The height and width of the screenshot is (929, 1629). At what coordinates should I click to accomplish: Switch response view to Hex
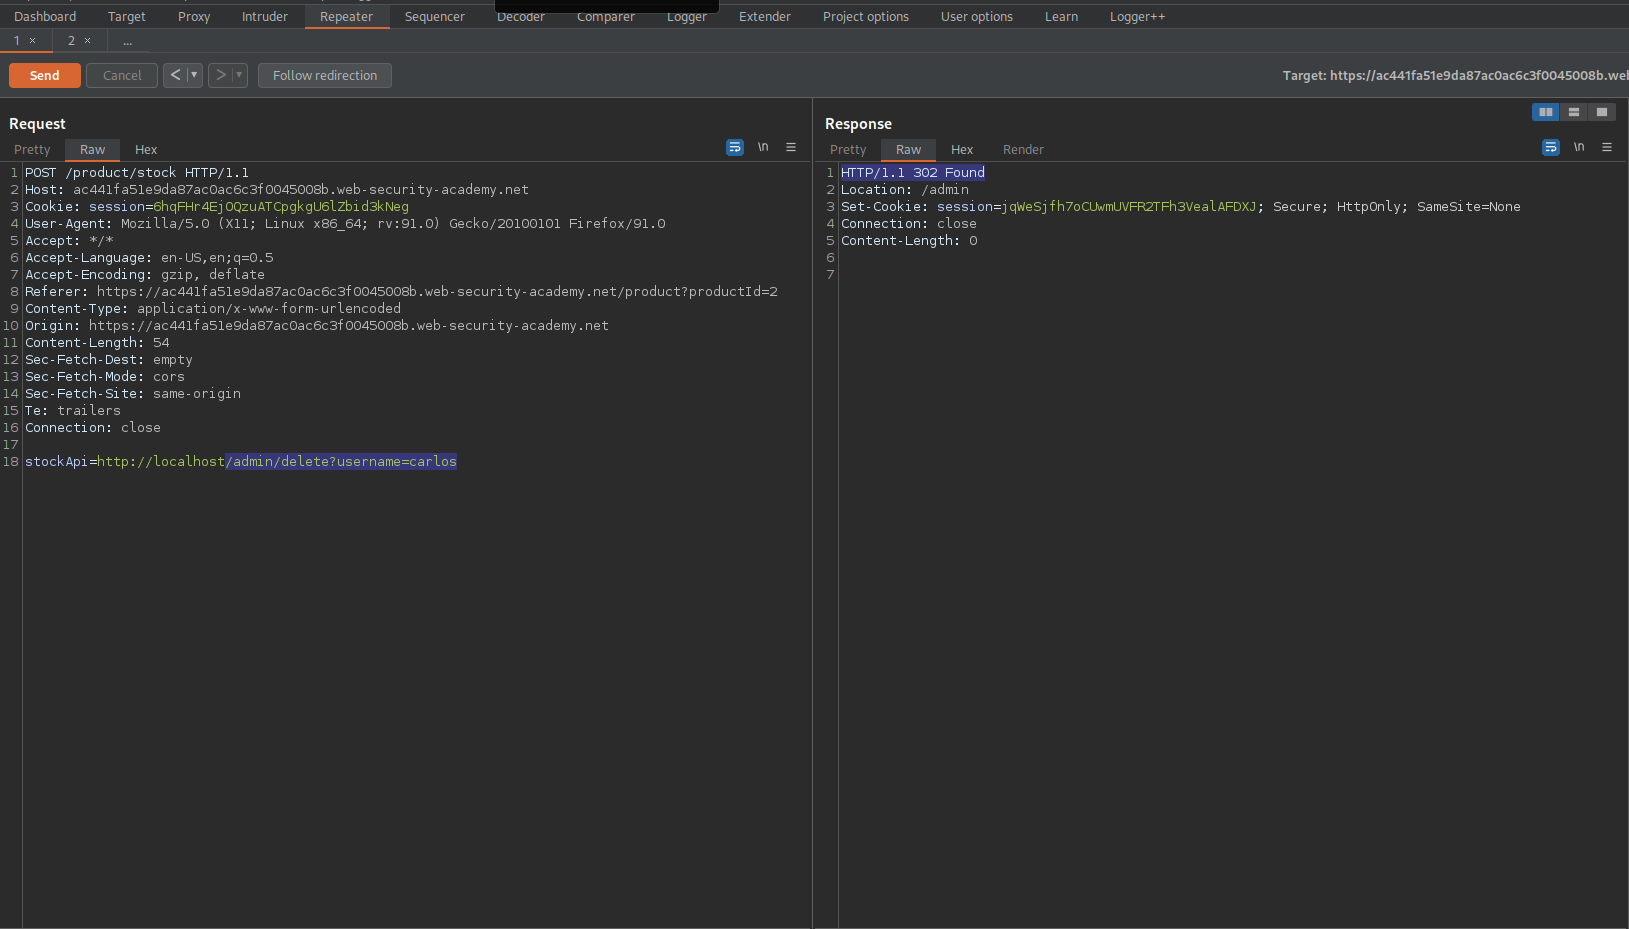tap(962, 150)
